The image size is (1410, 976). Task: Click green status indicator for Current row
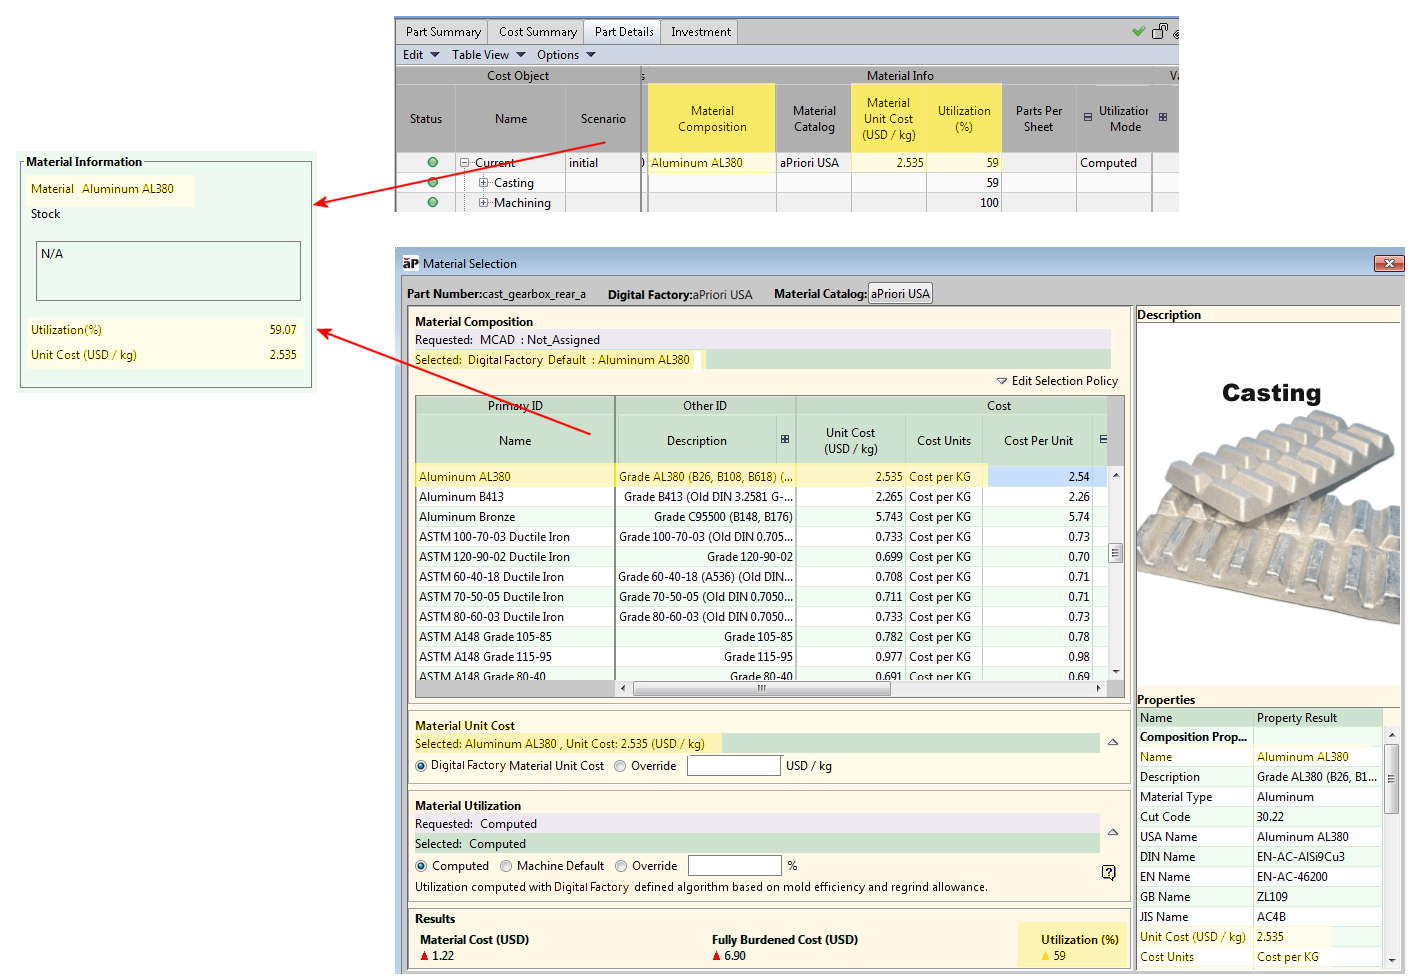coord(432,162)
